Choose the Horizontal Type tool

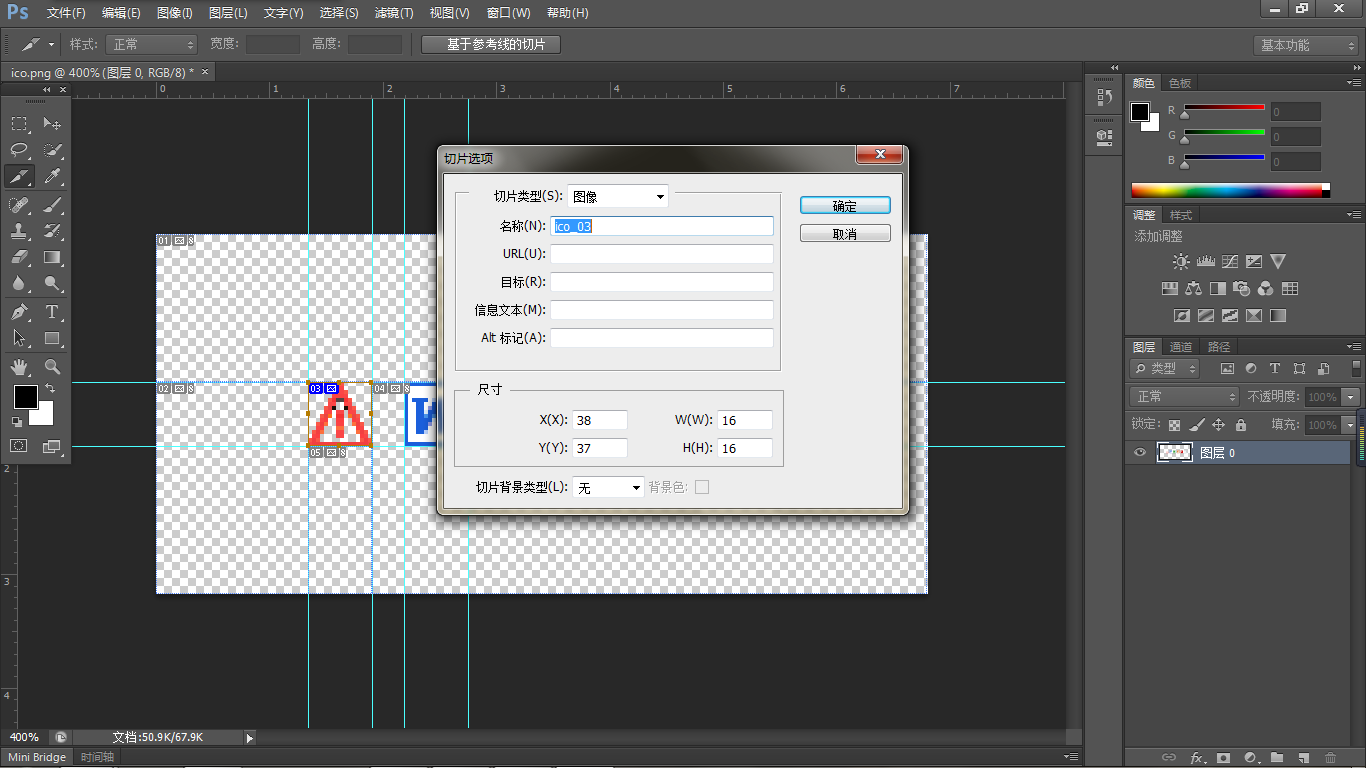pos(53,312)
